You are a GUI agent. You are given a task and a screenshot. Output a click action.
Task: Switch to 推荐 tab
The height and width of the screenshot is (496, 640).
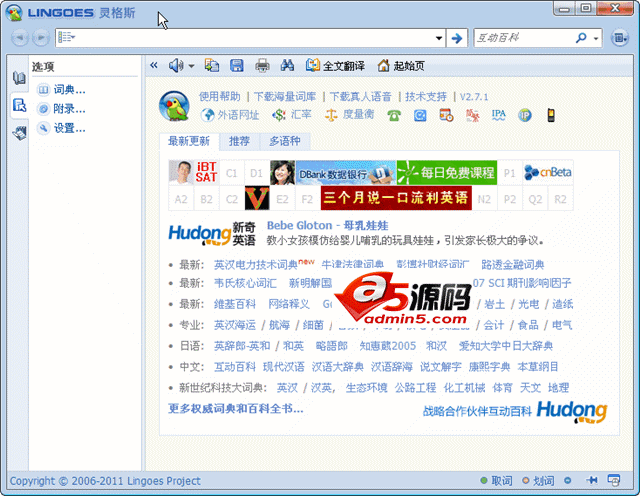239,141
